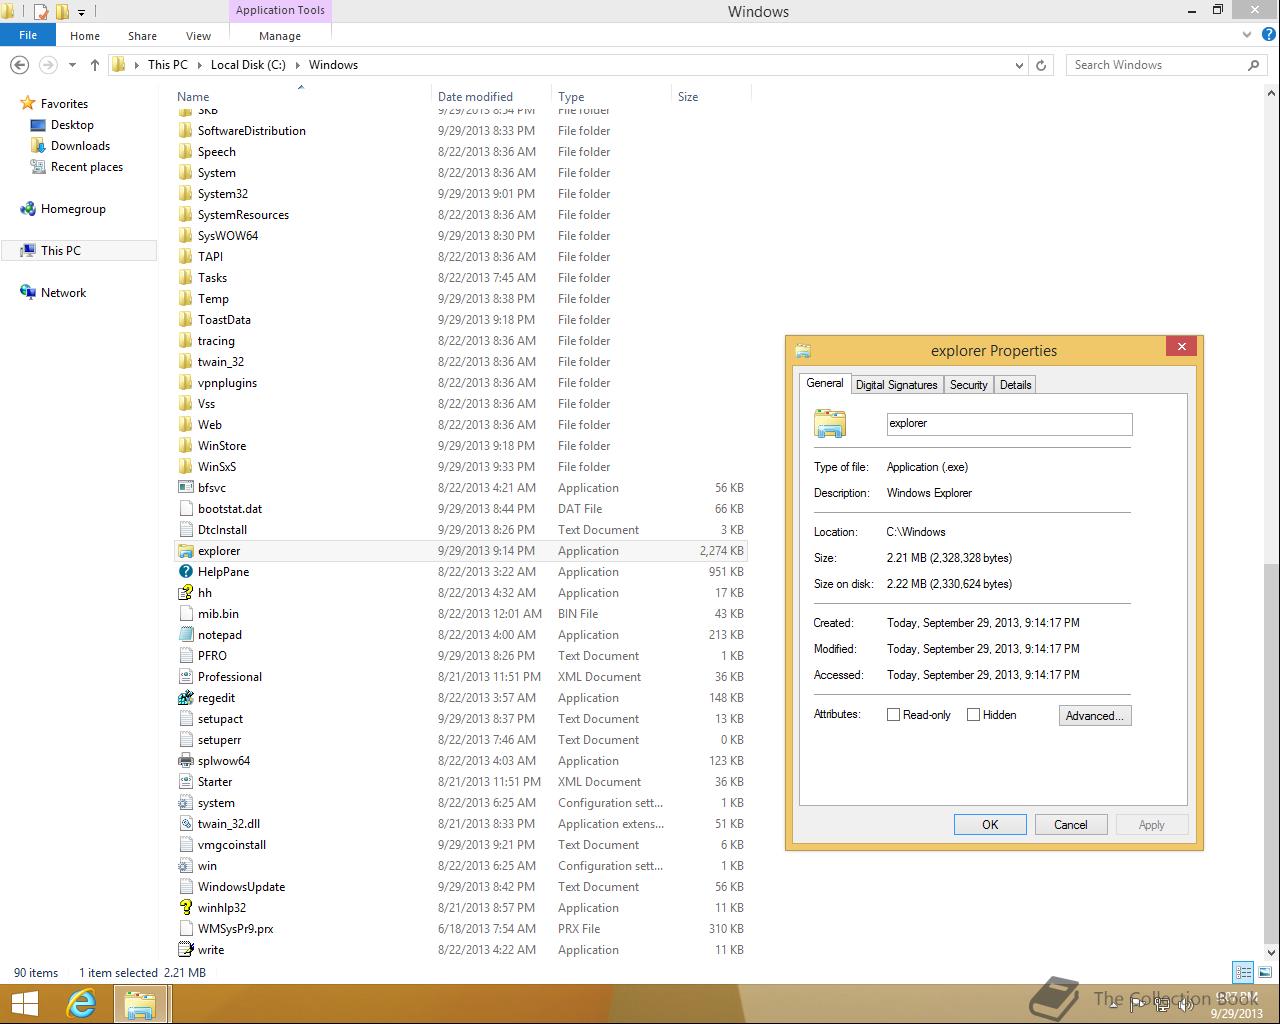Select the HelpPane application icon
The image size is (1280, 1024).
185,572
